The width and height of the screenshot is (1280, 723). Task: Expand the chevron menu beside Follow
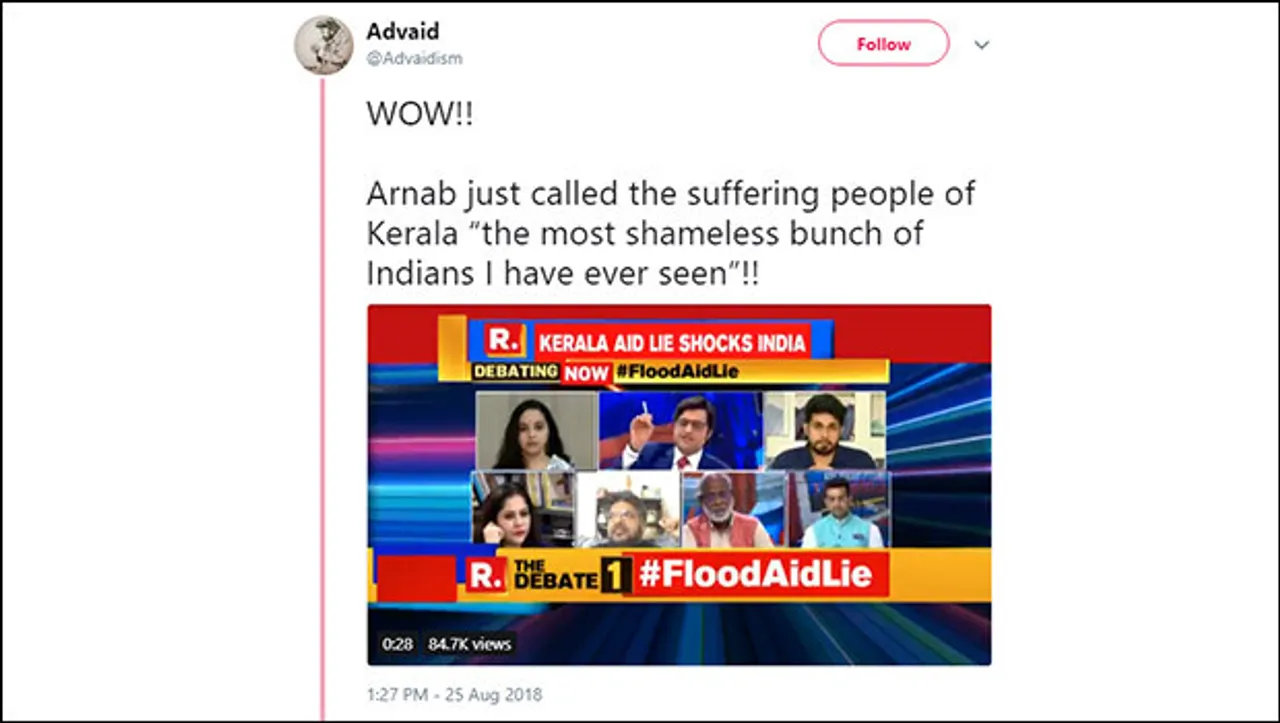981,45
